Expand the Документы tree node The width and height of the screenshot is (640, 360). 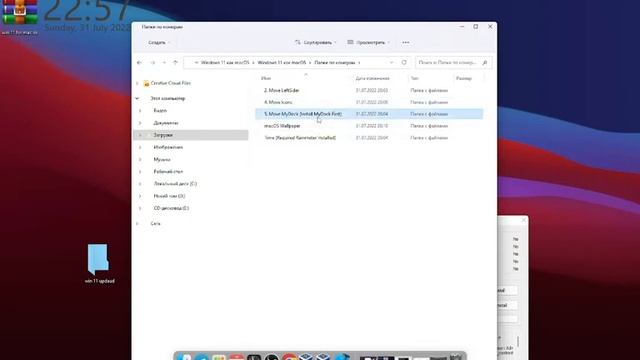140,123
